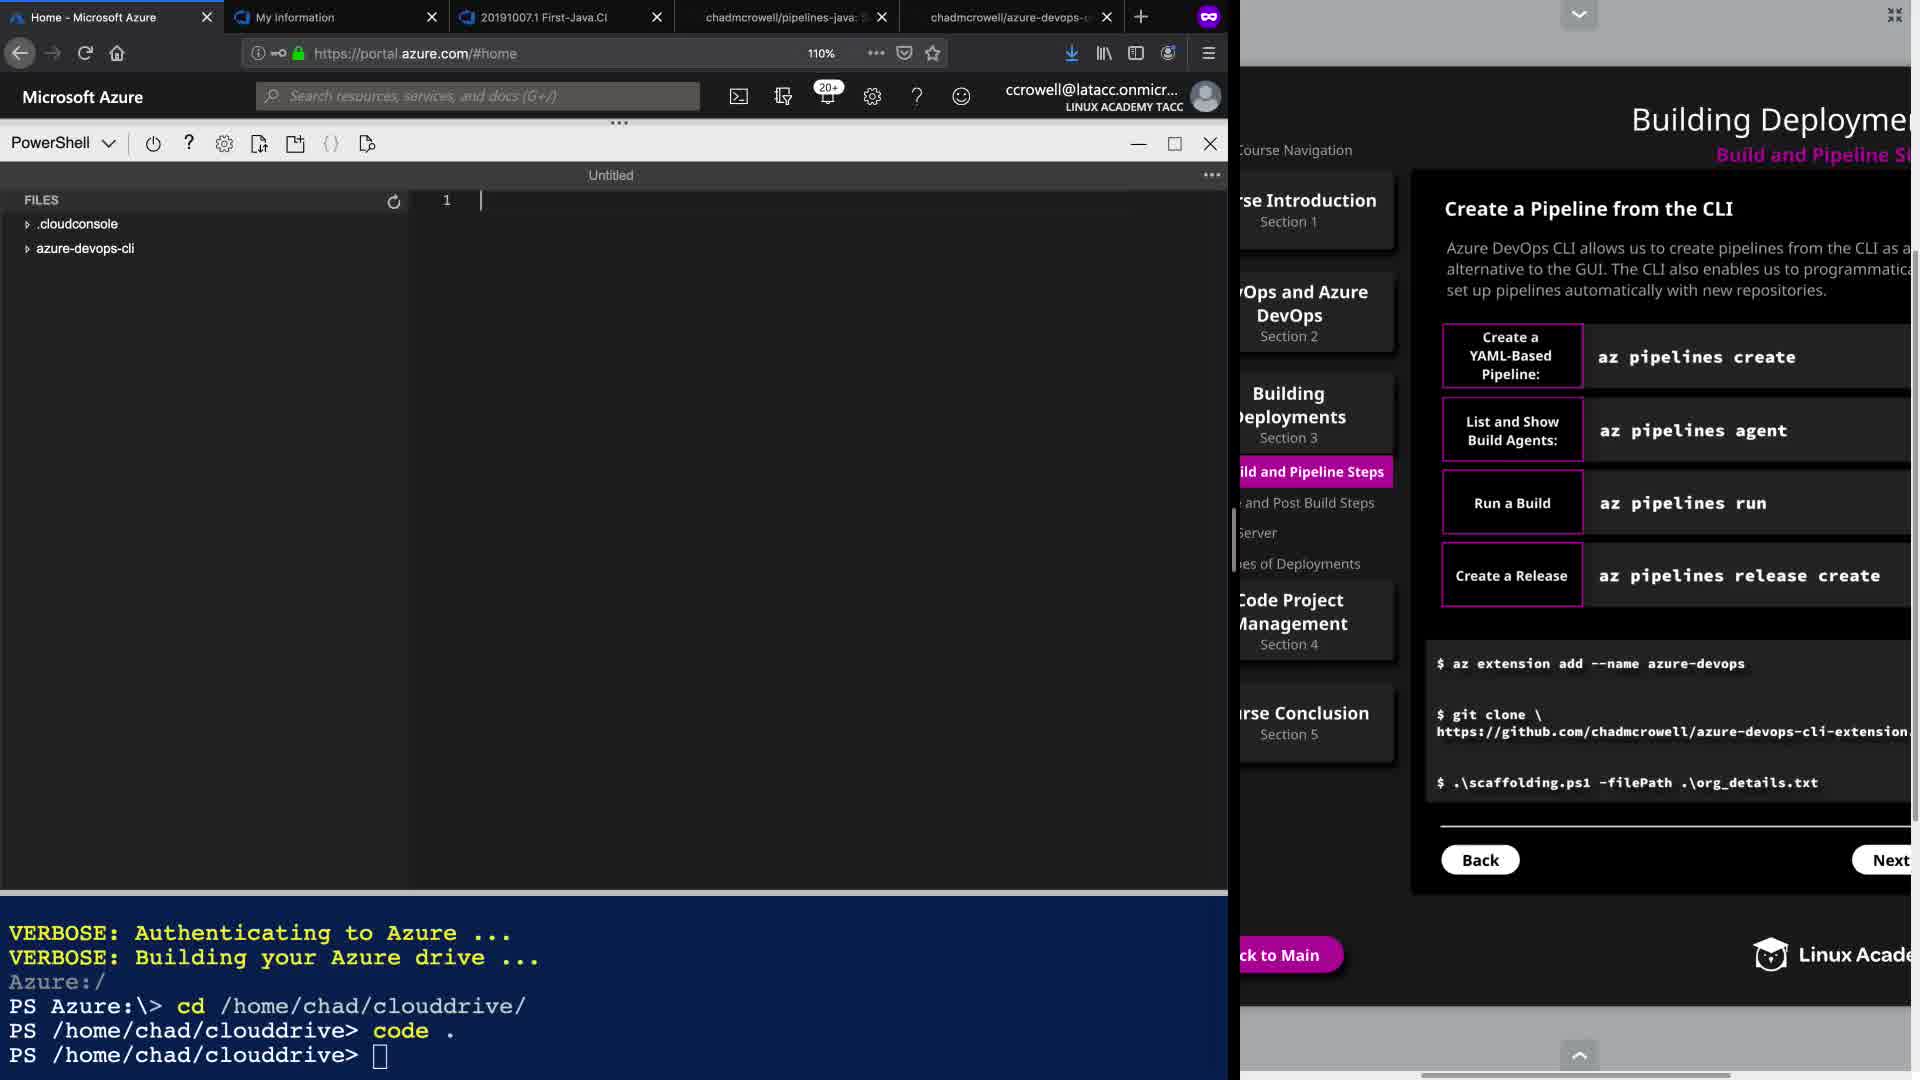Click the Back button in course

tap(1480, 860)
